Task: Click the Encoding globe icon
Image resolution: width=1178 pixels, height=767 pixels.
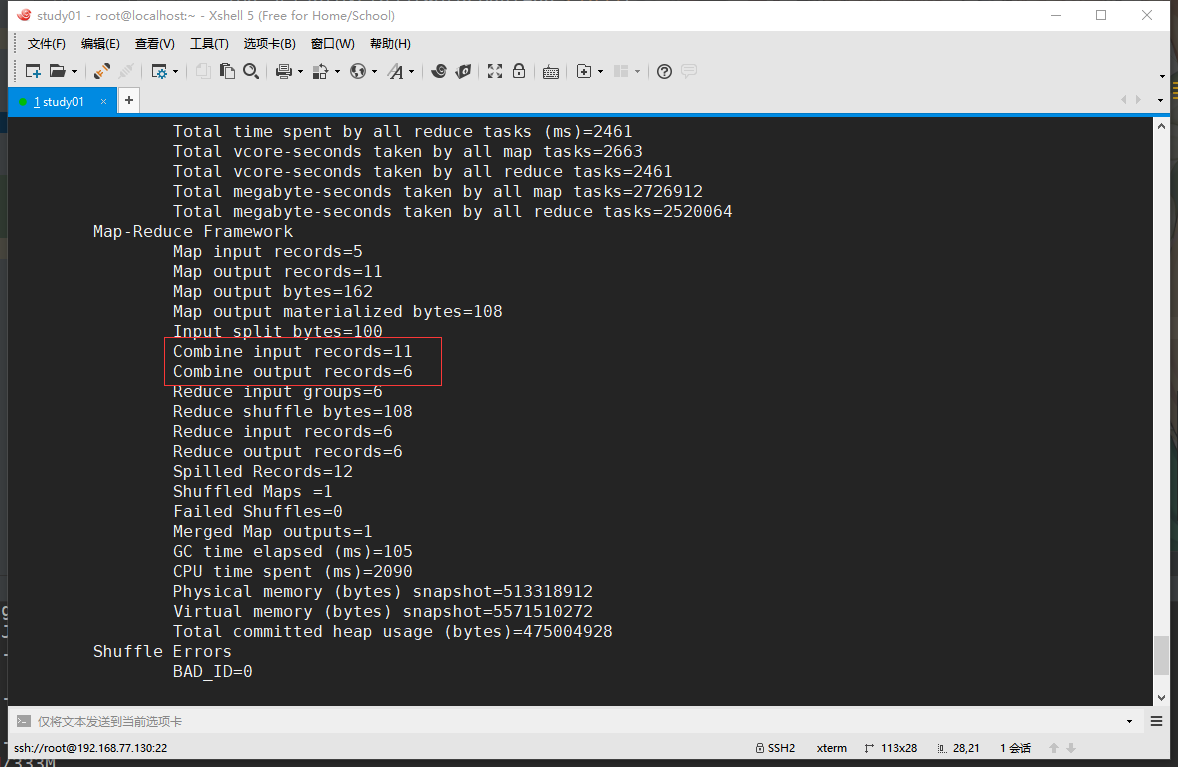Action: [358, 71]
